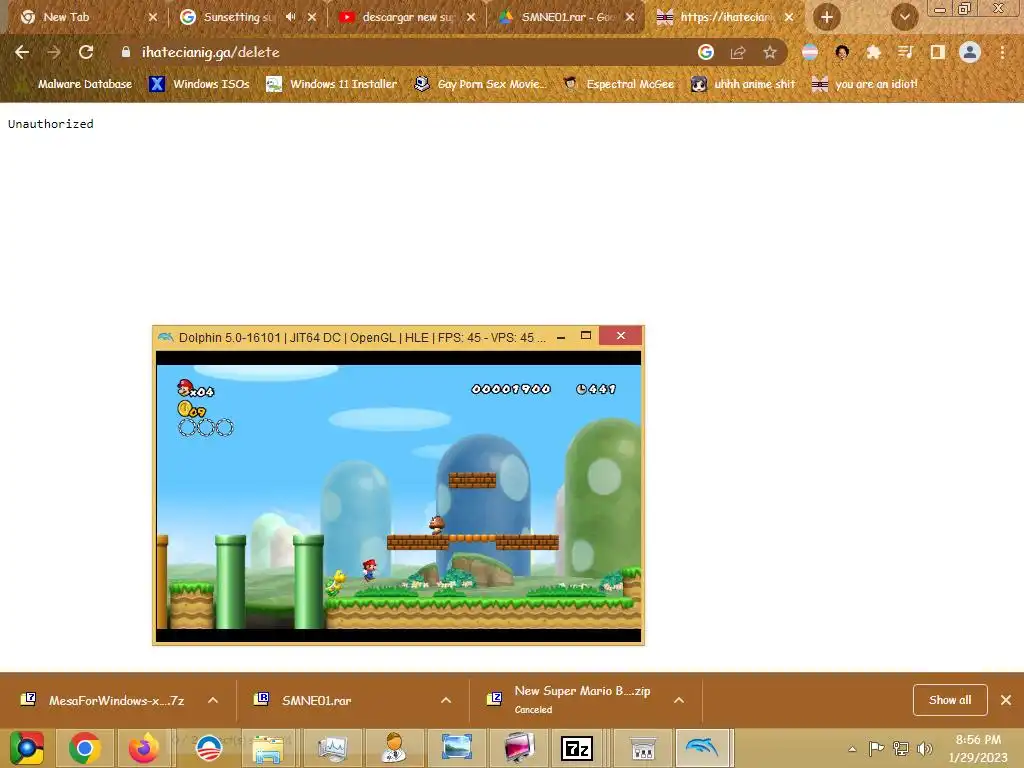Open network status tray icon
The height and width of the screenshot is (768, 1024).
click(x=901, y=748)
